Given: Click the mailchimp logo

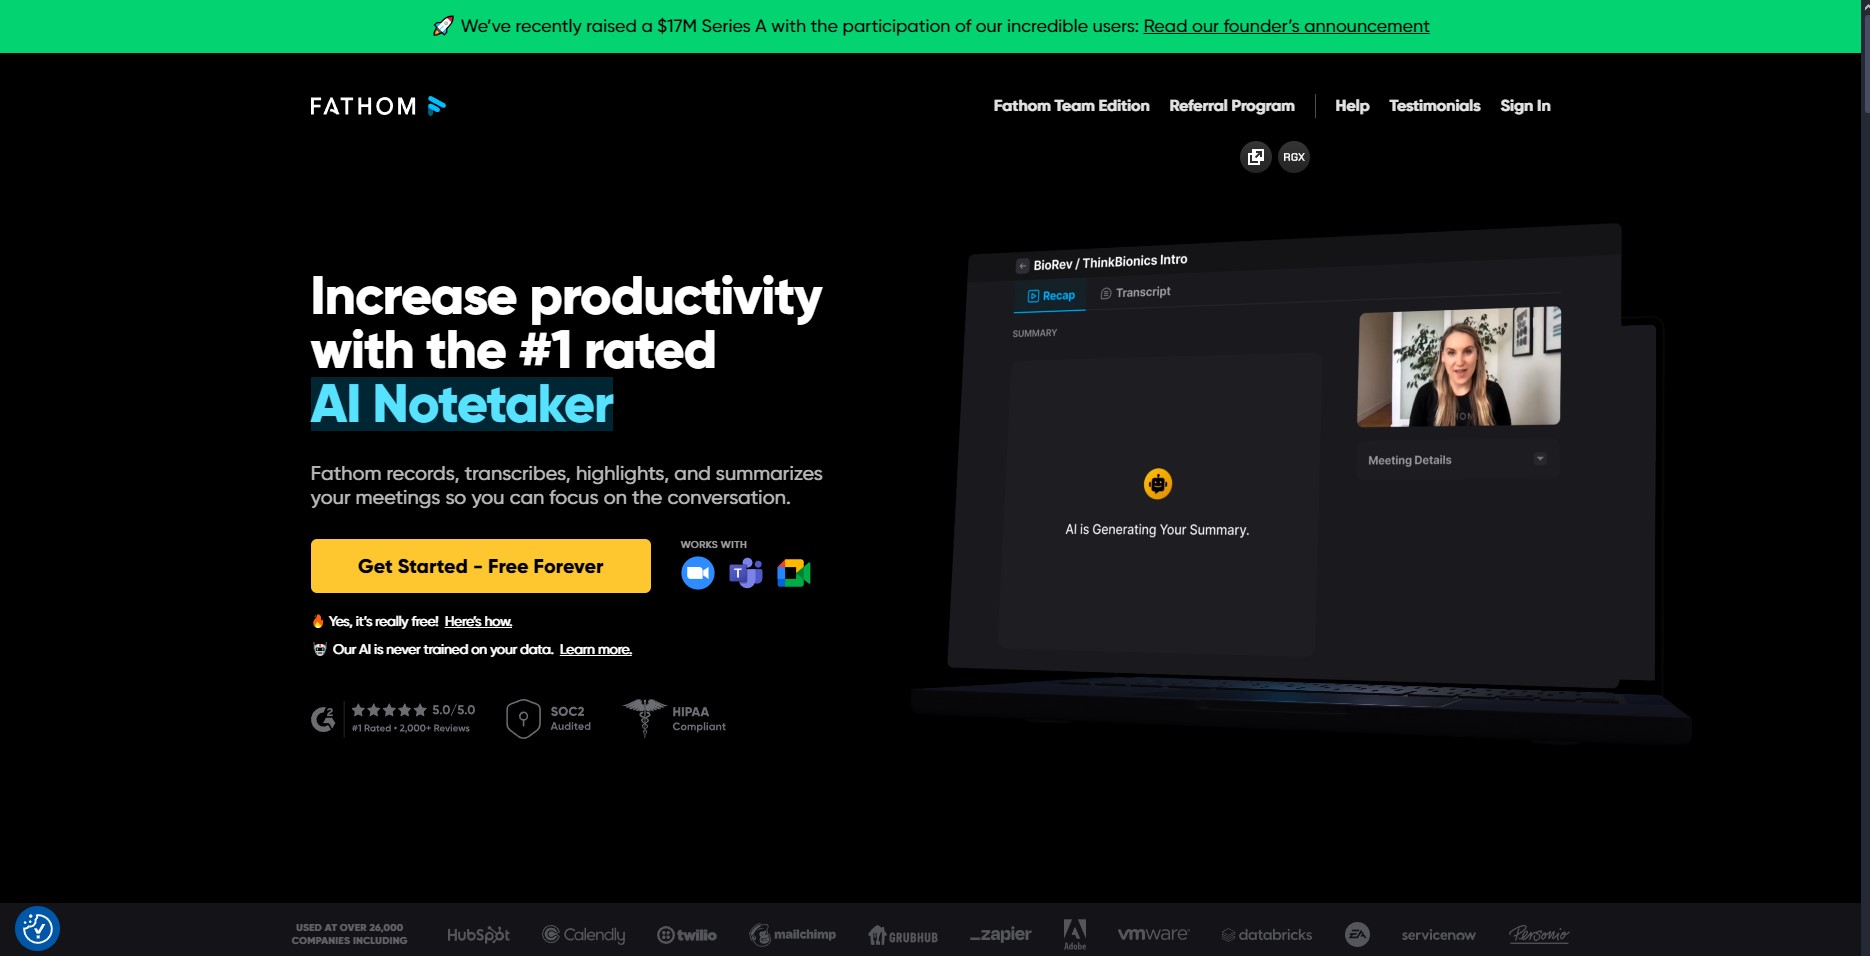Looking at the screenshot, I should pos(793,935).
